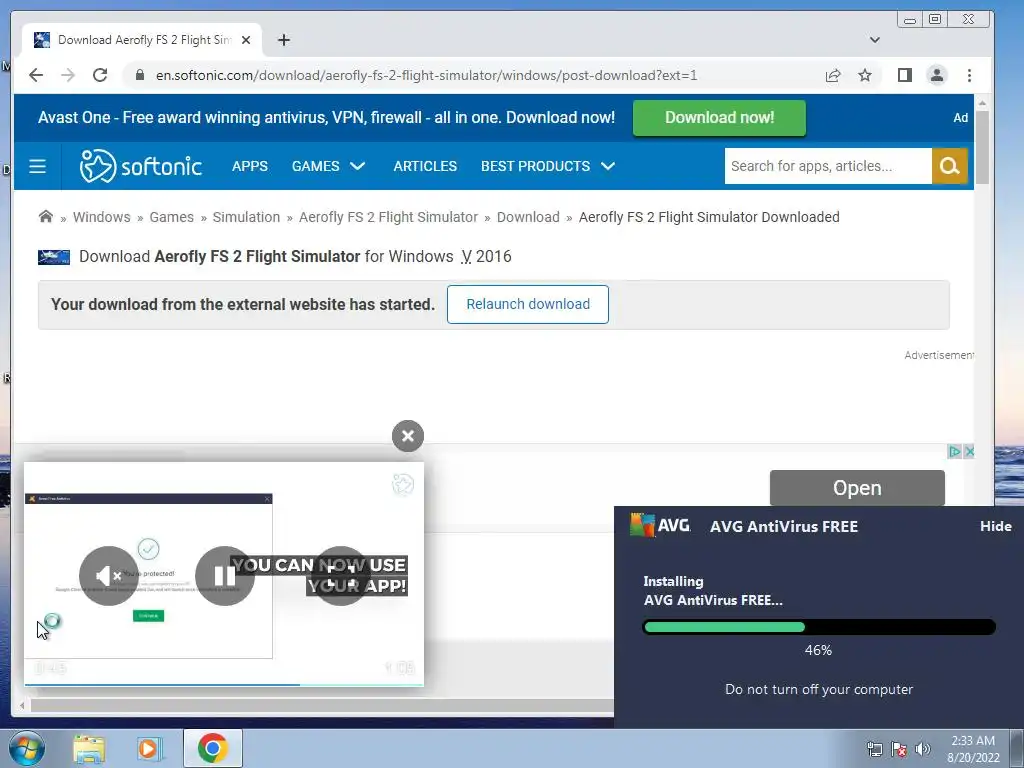Click the Chrome taskbar icon

[212, 748]
